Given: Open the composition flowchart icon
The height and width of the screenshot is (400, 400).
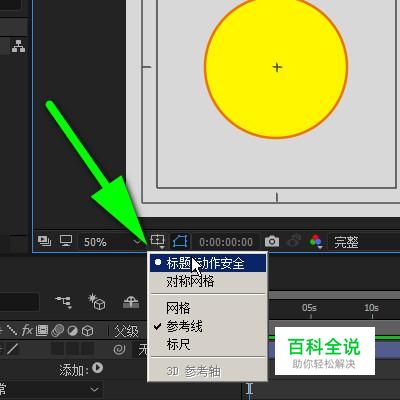Looking at the screenshot, I should pos(18,46).
